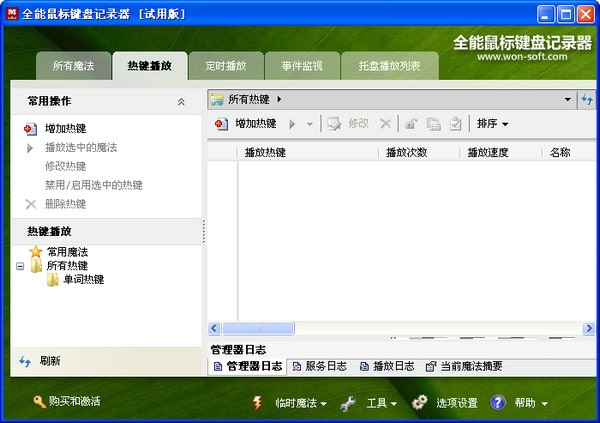Click the toolbar copy icon
The image size is (600, 423).
(434, 124)
